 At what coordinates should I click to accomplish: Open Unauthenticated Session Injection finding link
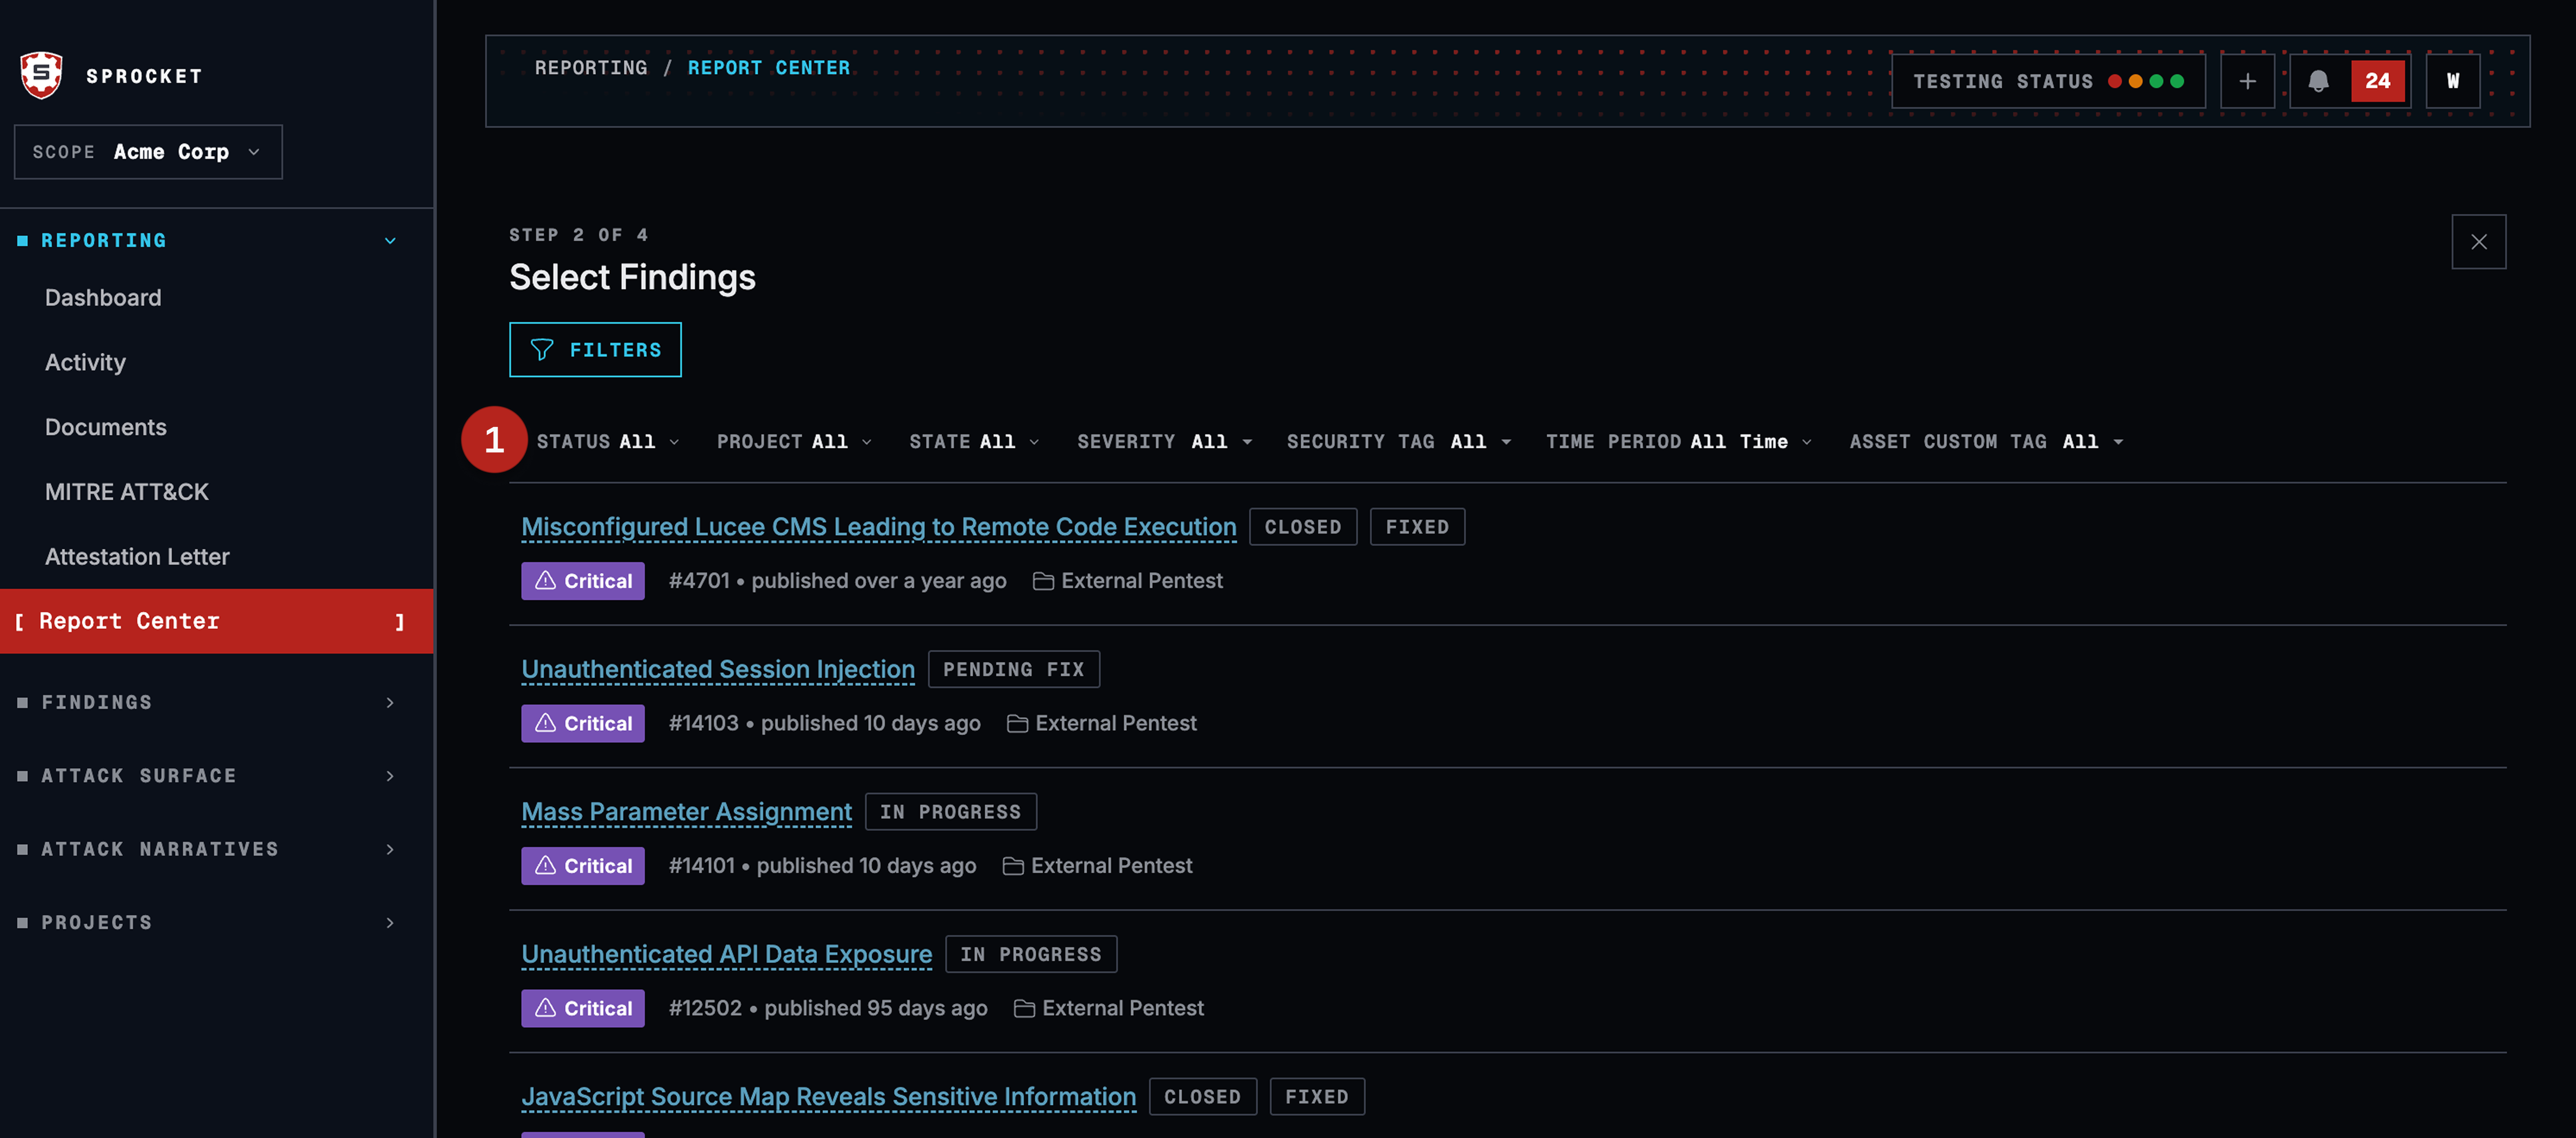[x=718, y=669]
